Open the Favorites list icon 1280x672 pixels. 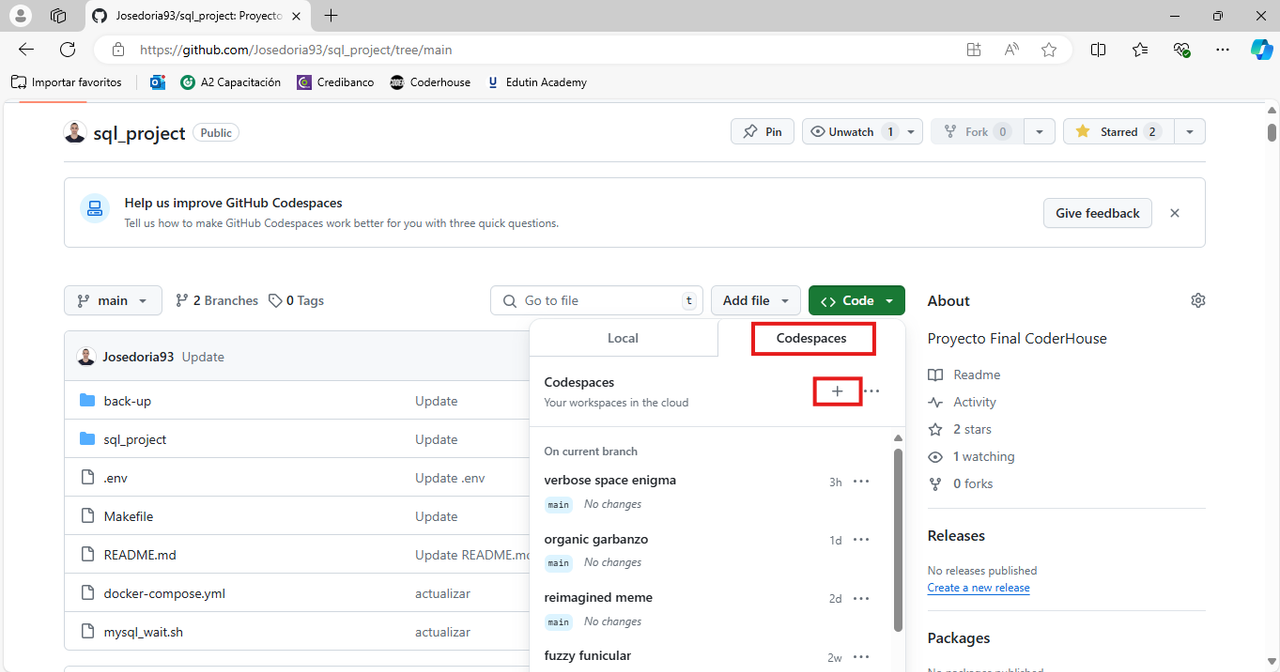(1140, 49)
